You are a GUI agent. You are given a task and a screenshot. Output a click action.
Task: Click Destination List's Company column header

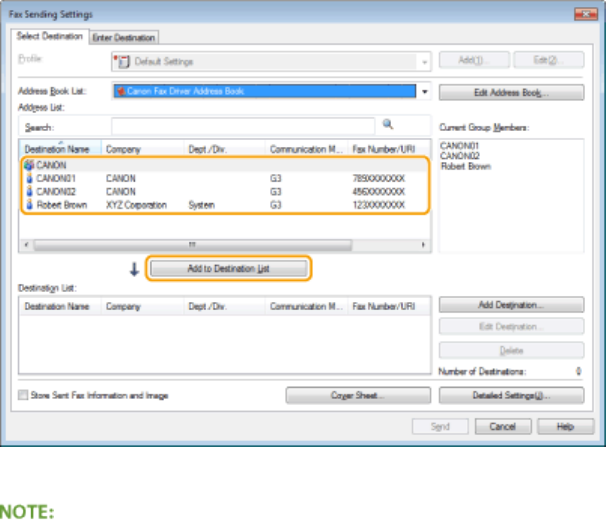(x=143, y=306)
